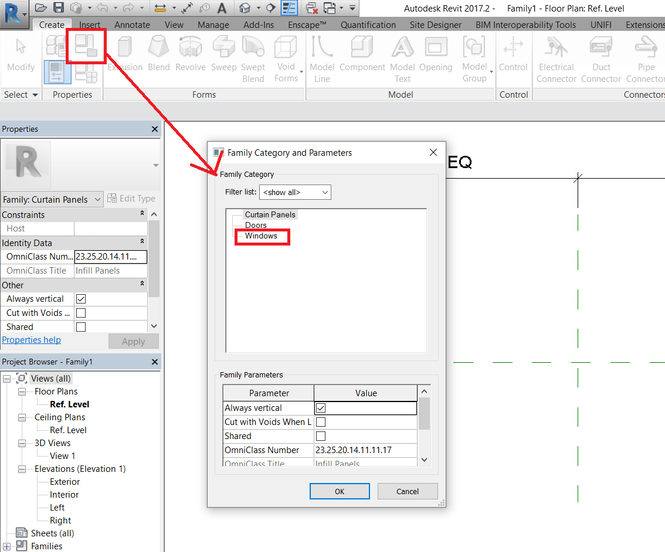Open the Properties help link
The image size is (665, 552).
(x=31, y=340)
